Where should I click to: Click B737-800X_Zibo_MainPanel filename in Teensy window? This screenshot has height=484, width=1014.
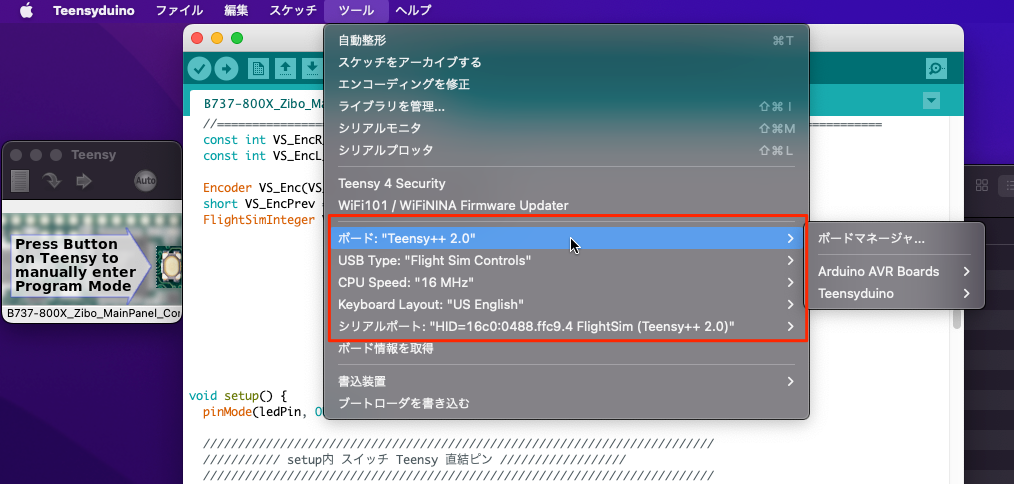(x=93, y=314)
